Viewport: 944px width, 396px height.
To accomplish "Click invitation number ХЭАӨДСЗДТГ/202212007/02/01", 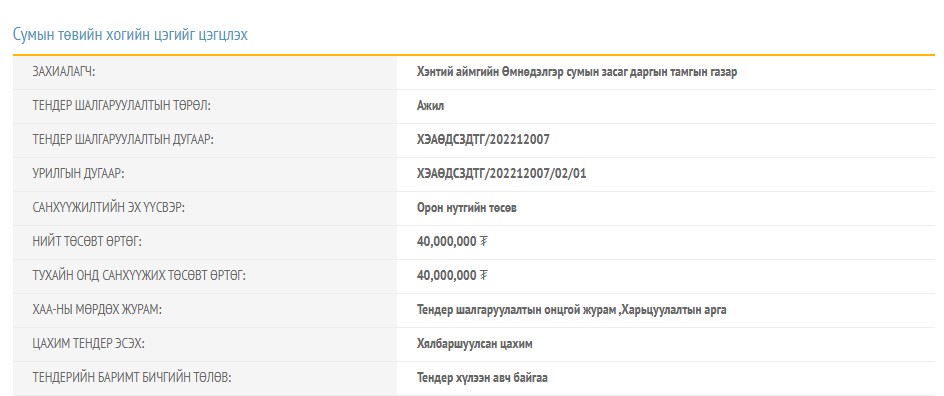I will point(502,174).
